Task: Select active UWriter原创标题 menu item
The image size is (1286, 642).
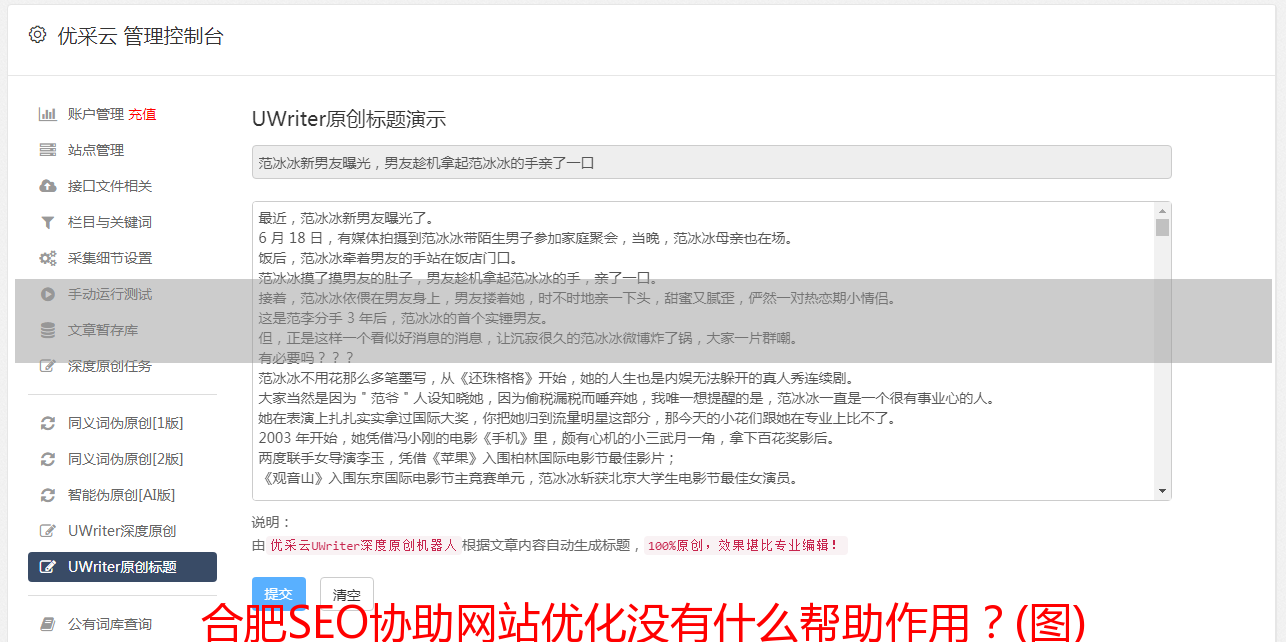Action: click(x=122, y=567)
